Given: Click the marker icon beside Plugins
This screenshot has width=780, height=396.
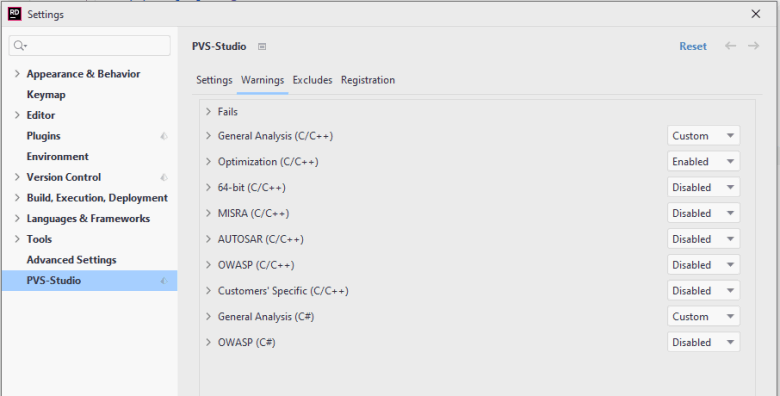Looking at the screenshot, I should tap(164, 136).
